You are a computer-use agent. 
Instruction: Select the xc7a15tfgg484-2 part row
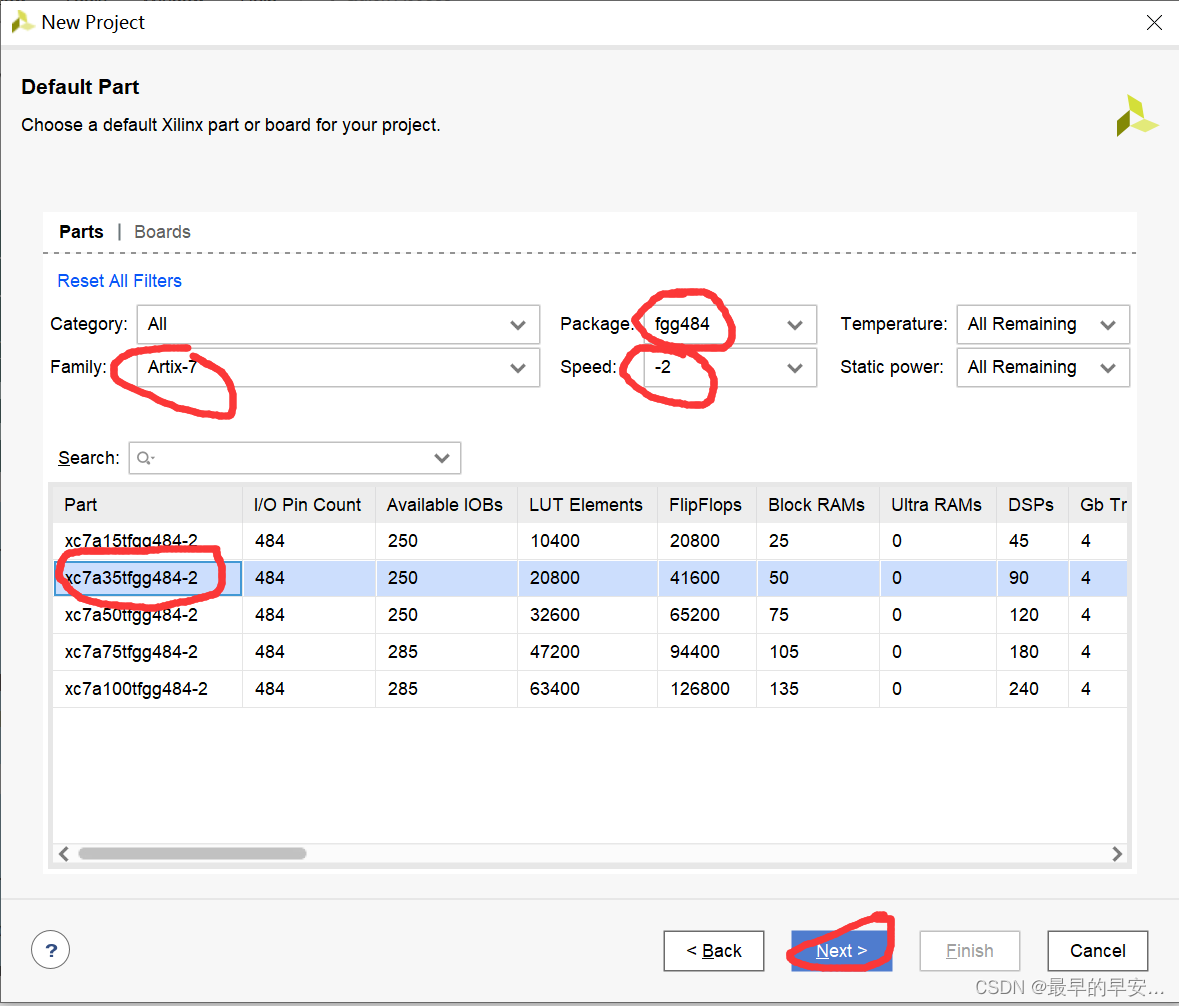(x=131, y=541)
